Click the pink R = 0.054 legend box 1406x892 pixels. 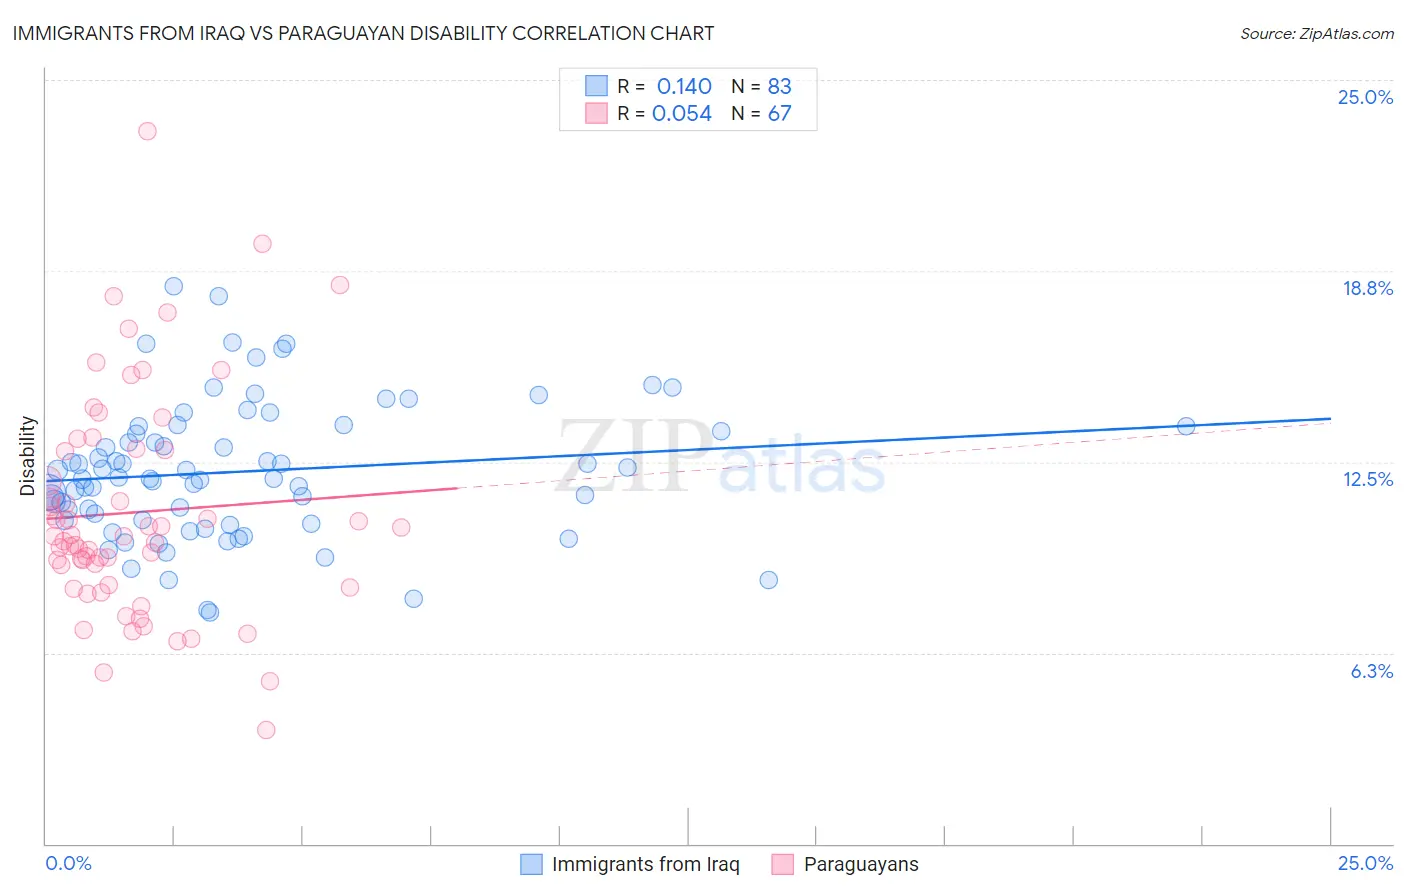click(597, 113)
